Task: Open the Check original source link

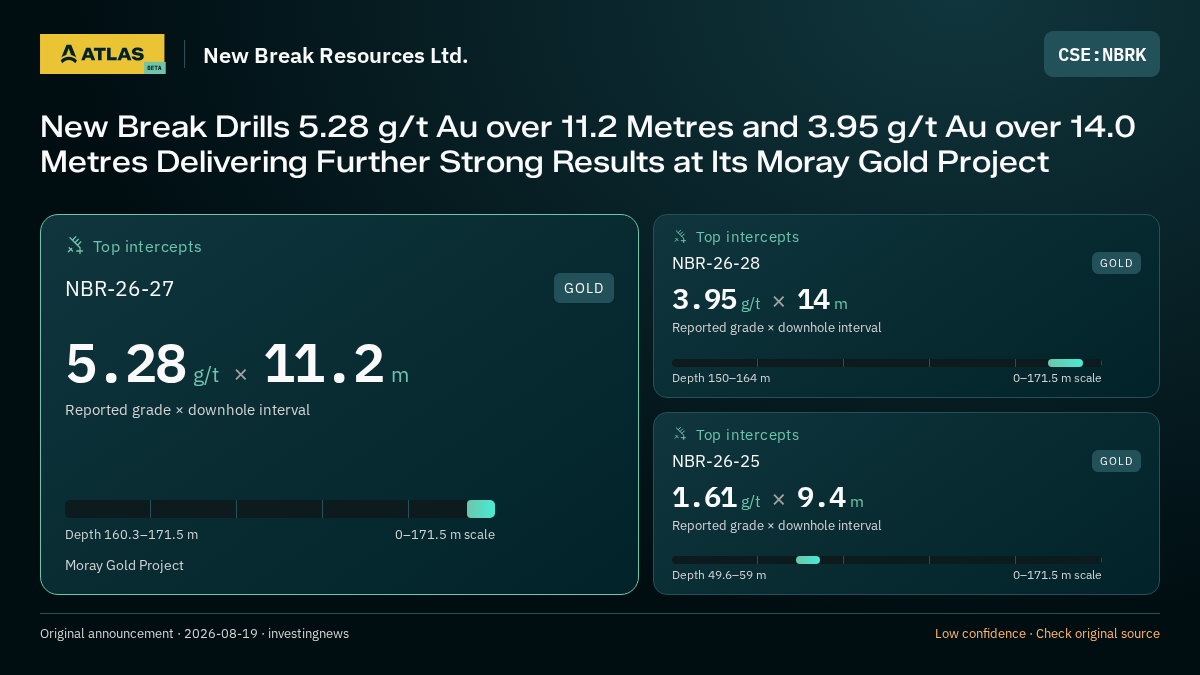Action: pyautogui.click(x=1098, y=634)
